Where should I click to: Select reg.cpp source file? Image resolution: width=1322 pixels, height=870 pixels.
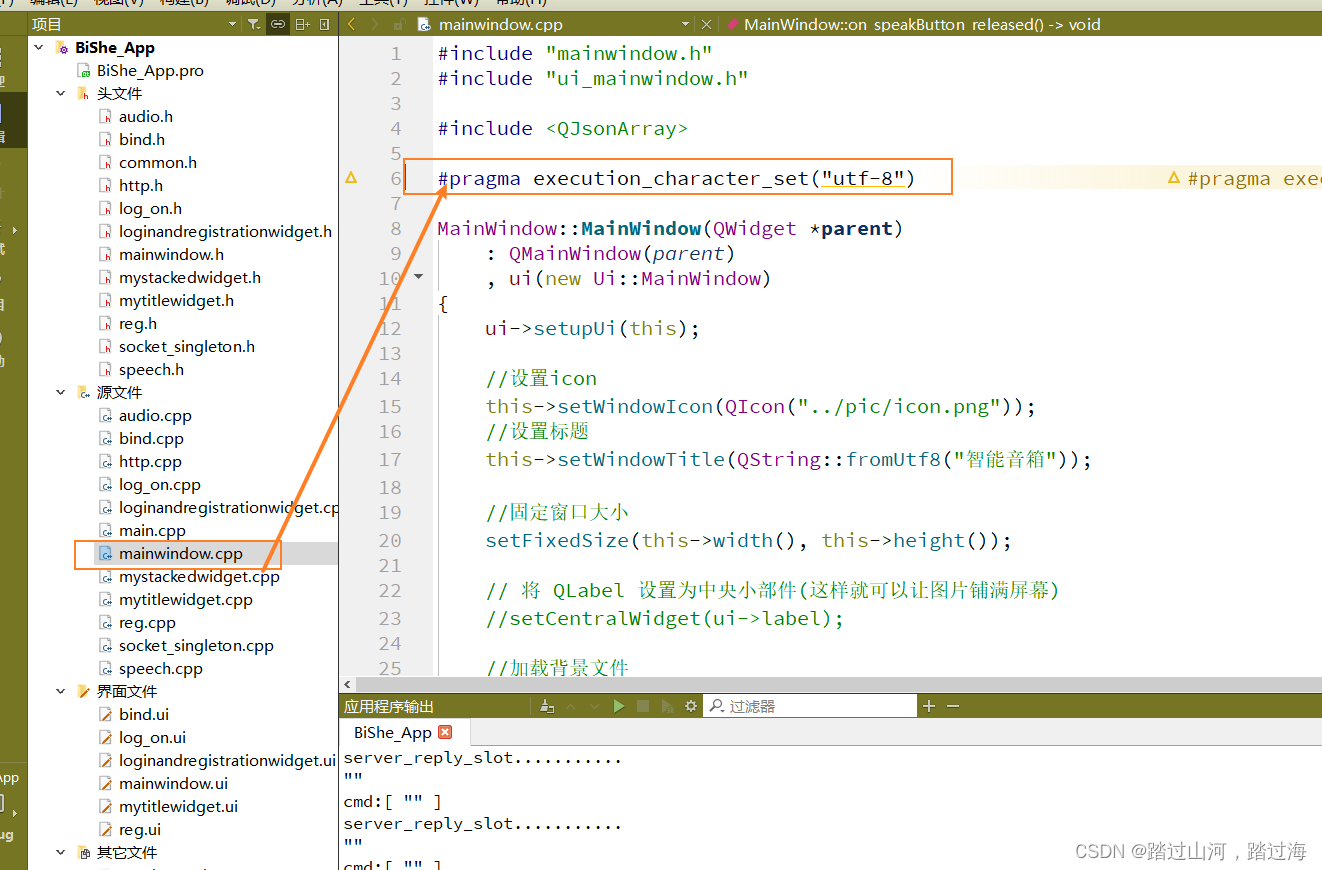coord(147,622)
